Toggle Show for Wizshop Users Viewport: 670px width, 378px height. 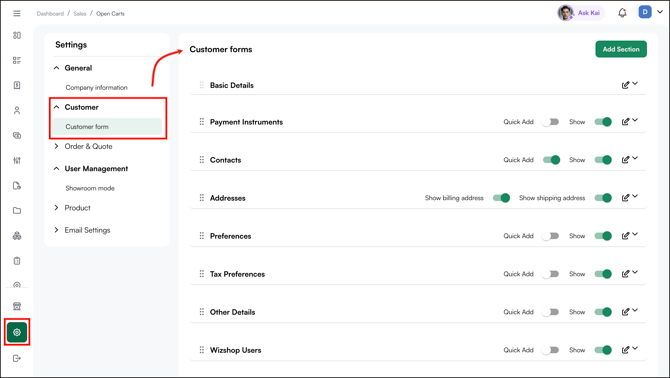click(x=603, y=350)
